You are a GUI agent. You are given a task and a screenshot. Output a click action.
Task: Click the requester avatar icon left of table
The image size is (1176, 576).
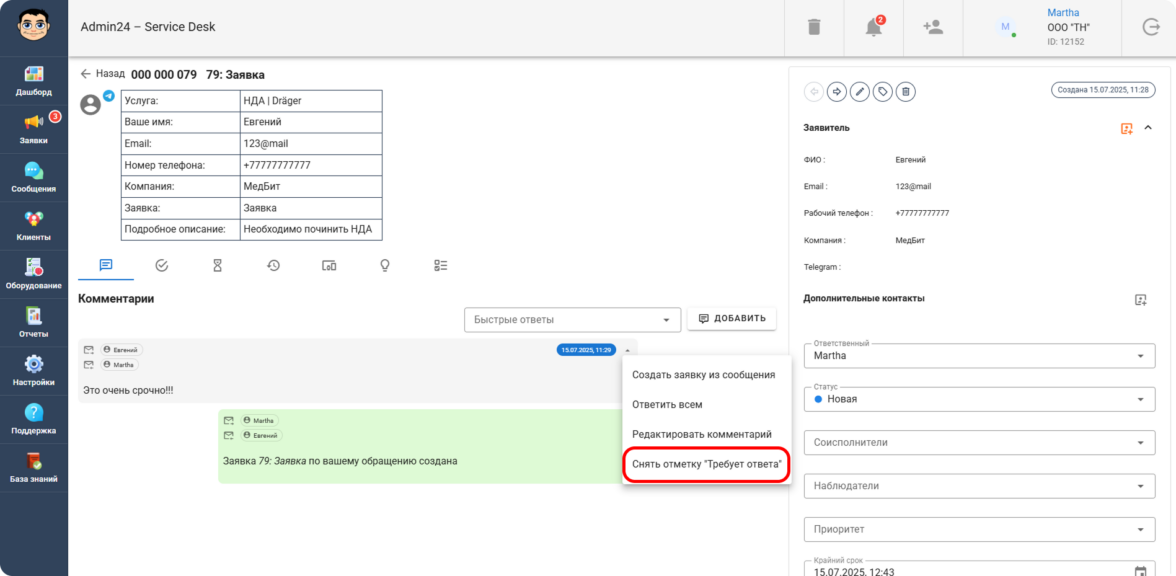click(x=91, y=104)
